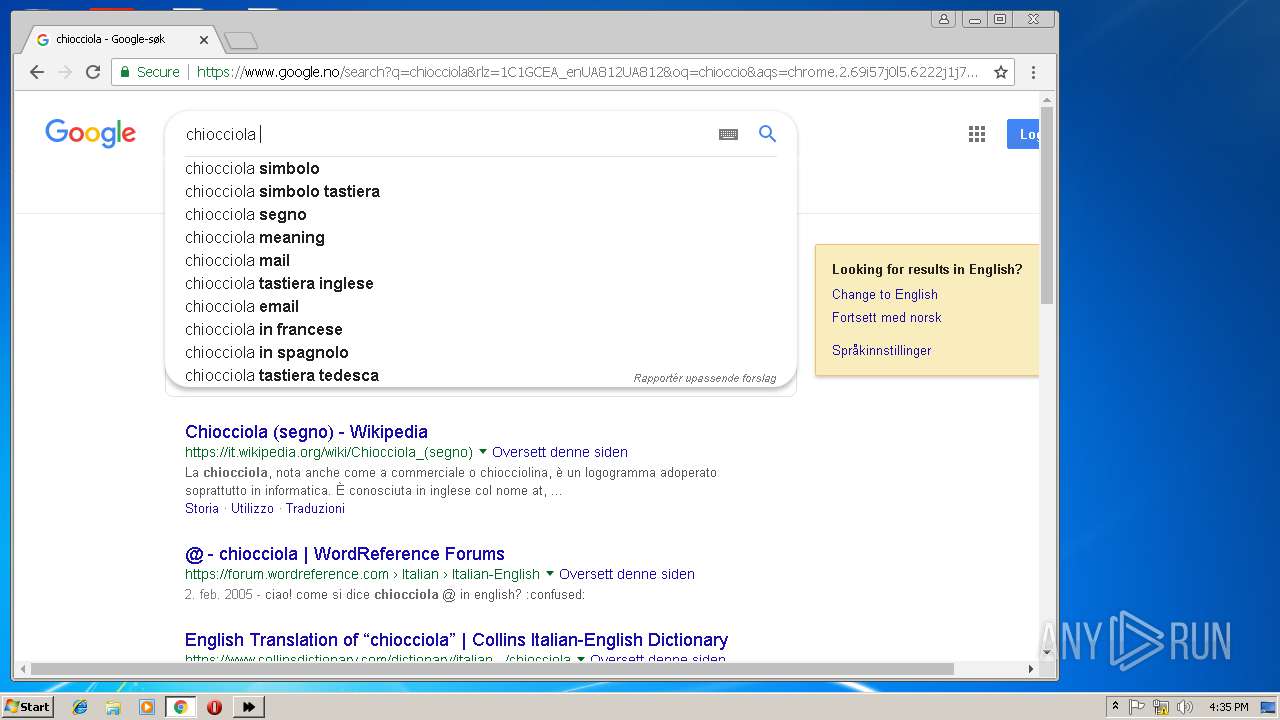Viewport: 1280px width, 720px height.
Task: Open Action Center flag icon in tray
Action: [1137, 707]
